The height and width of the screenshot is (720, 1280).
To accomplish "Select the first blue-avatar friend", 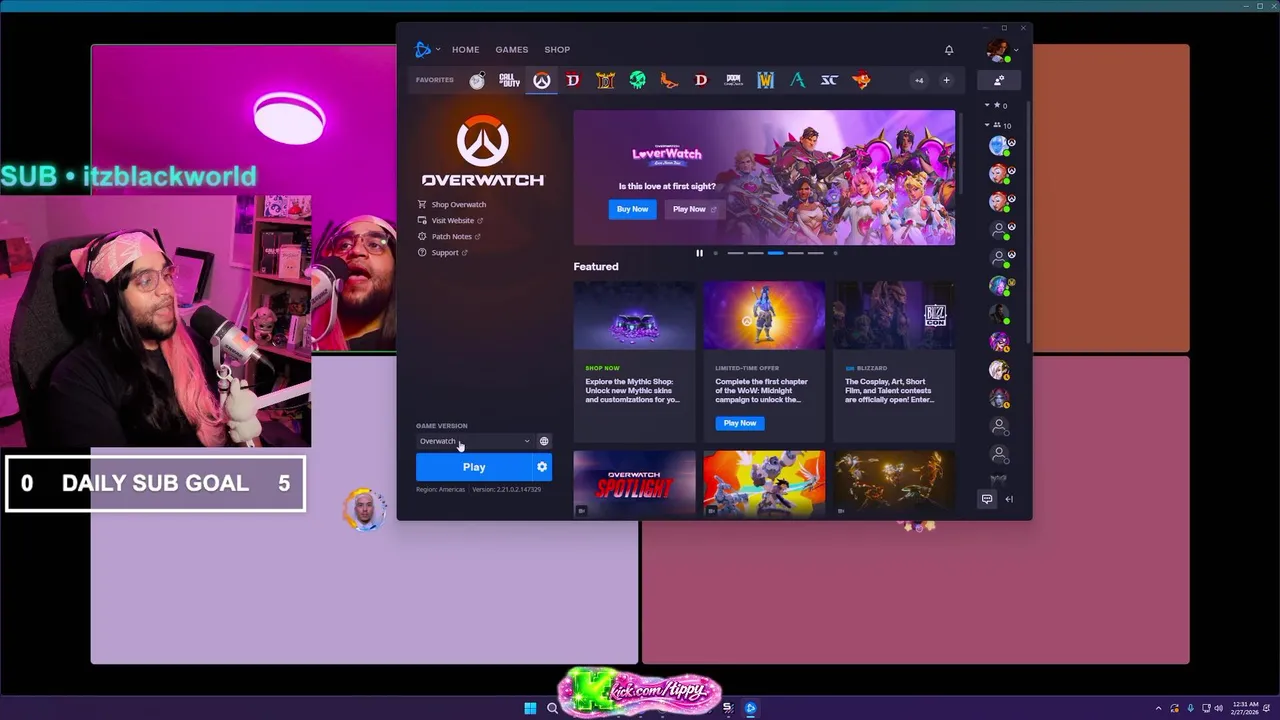I will pos(999,146).
